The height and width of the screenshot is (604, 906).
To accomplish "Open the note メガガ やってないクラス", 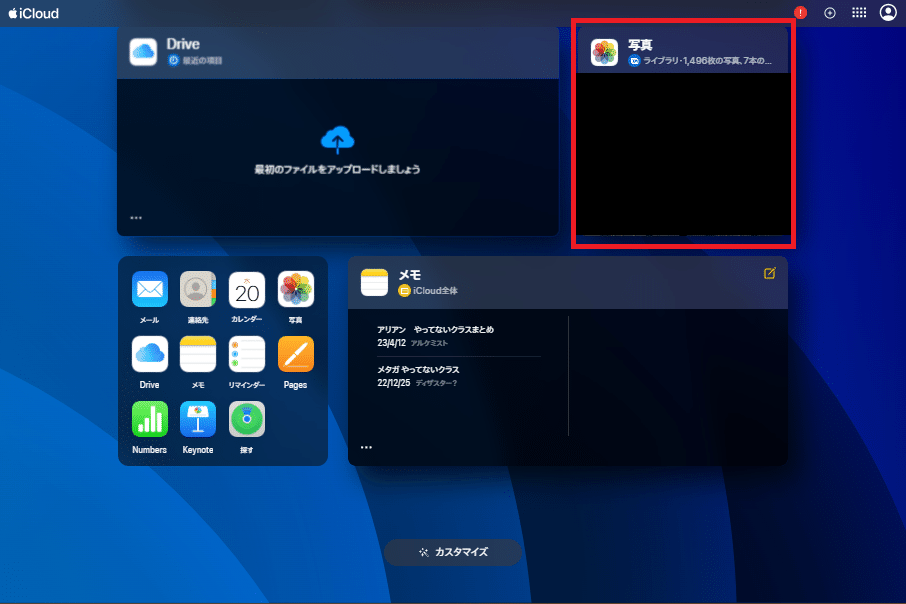I will coord(459,376).
